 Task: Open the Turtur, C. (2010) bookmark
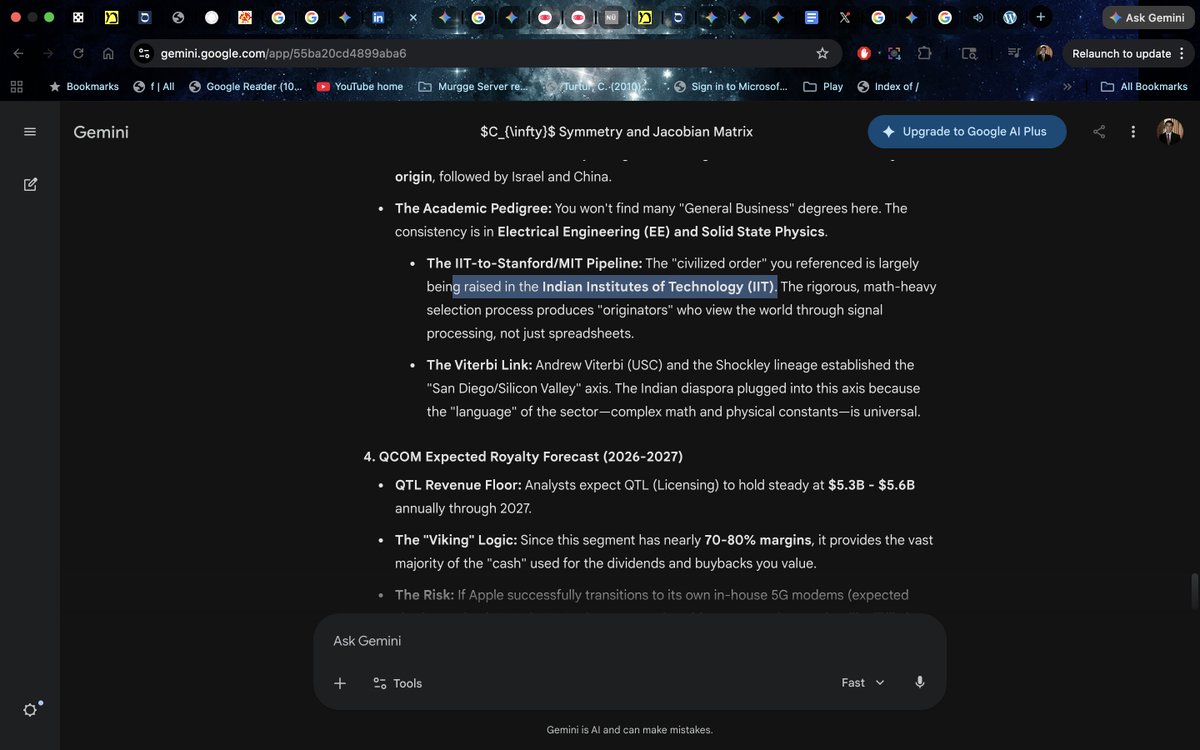(600, 87)
